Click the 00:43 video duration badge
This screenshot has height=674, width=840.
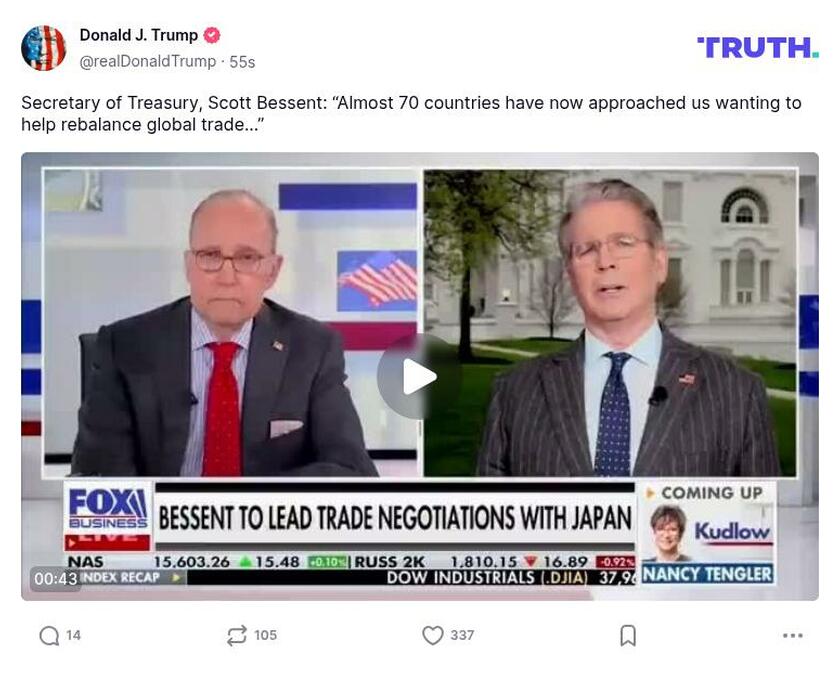[x=56, y=579]
